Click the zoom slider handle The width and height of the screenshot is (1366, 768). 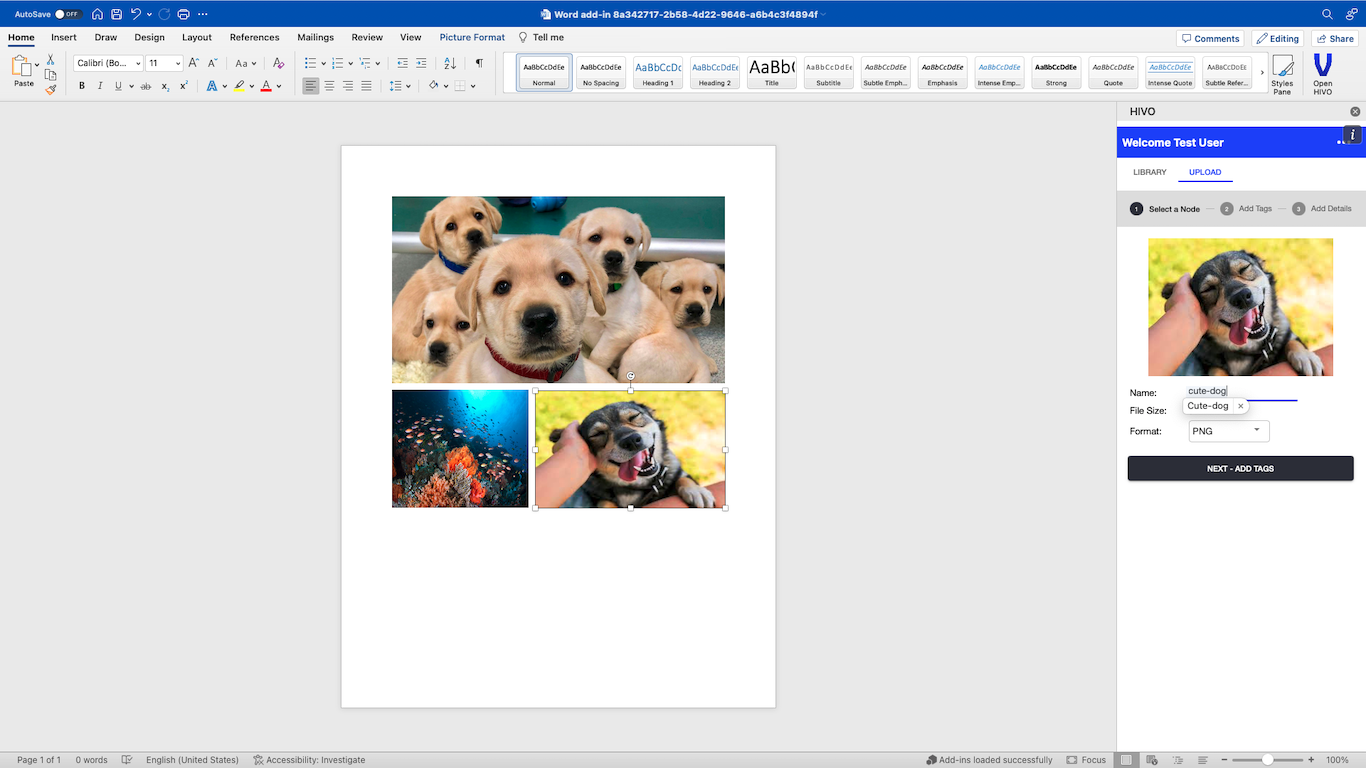[x=1267, y=760]
